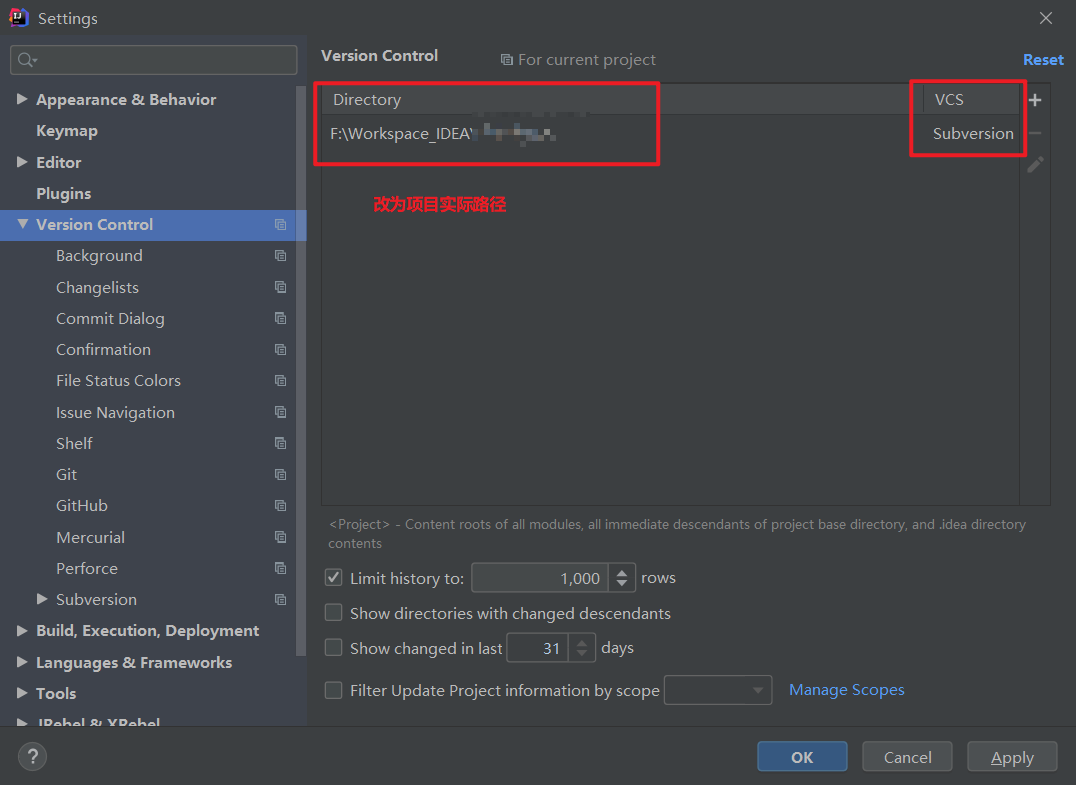
Task: Open the GitHub settings page
Action: [81, 505]
